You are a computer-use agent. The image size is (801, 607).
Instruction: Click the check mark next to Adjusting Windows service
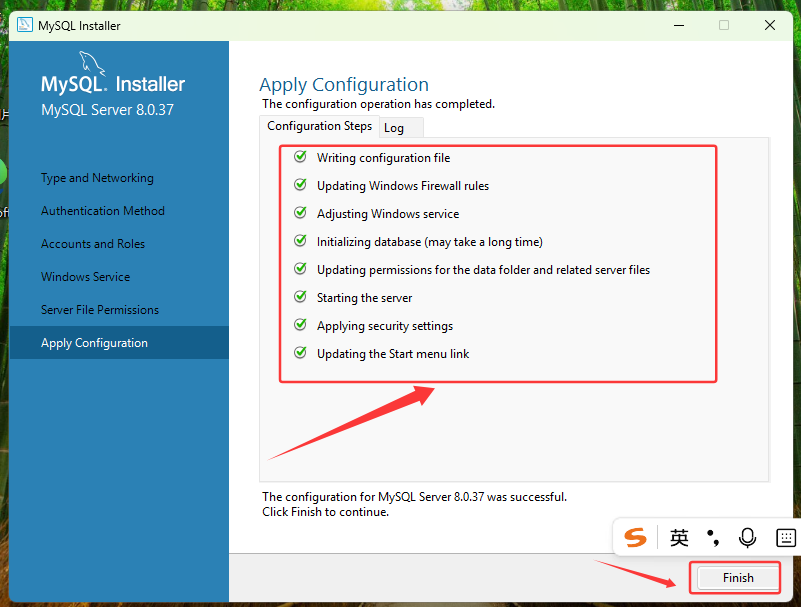300,213
